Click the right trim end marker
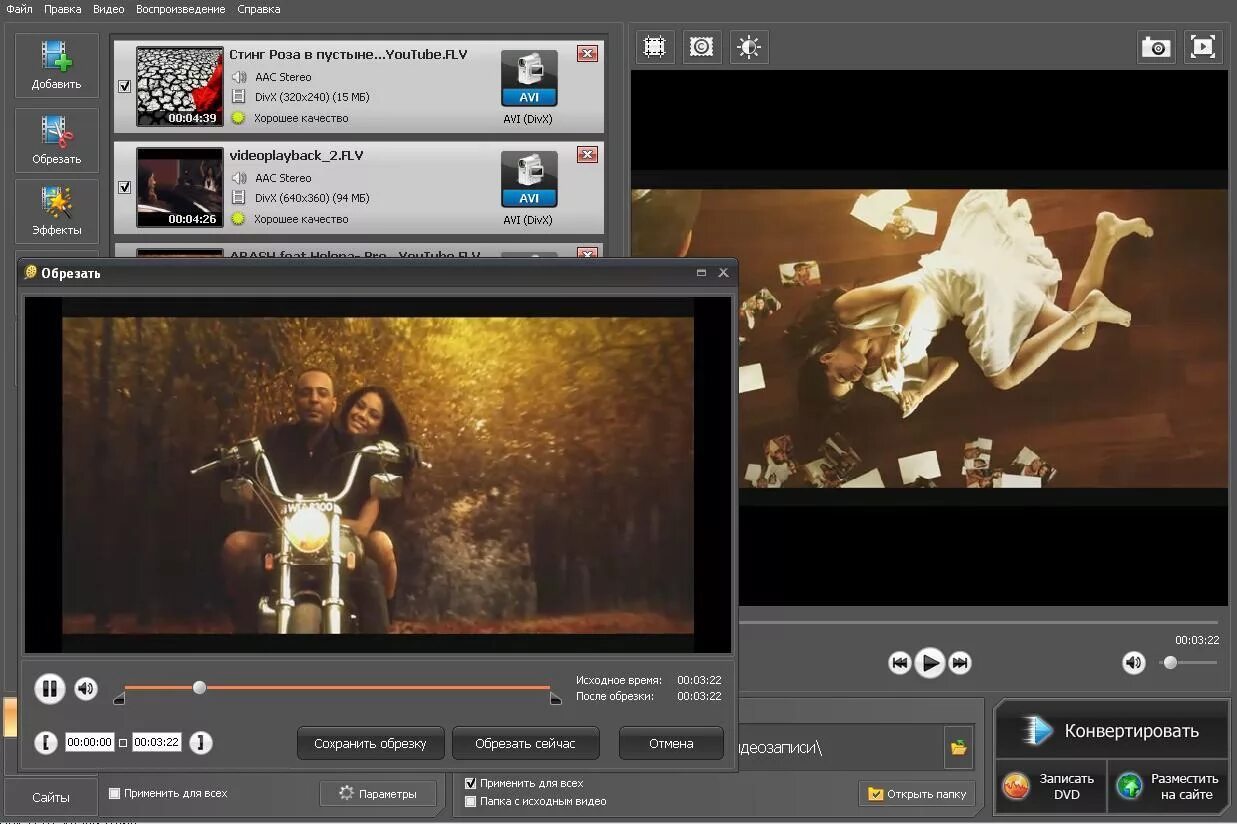 tap(556, 698)
